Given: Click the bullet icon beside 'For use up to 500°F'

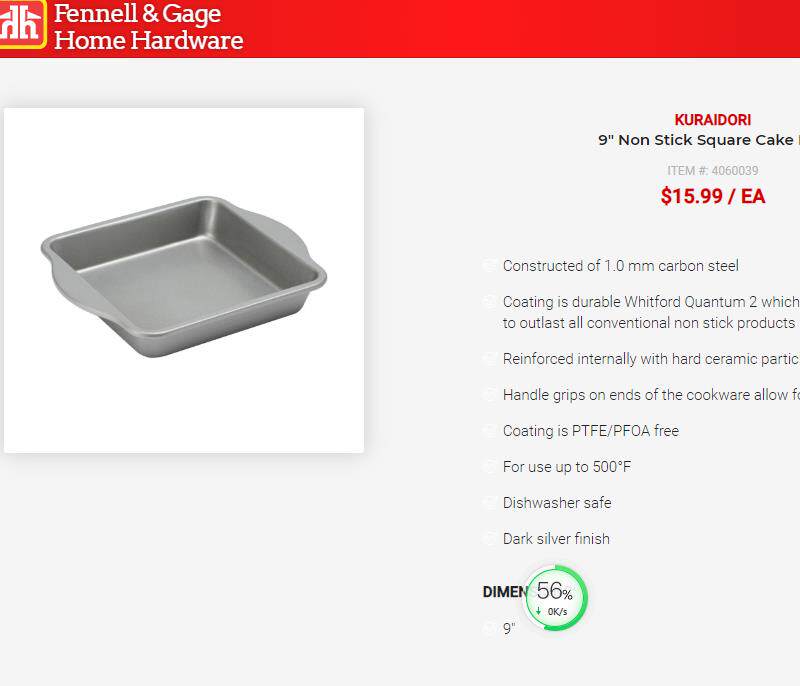Looking at the screenshot, I should (489, 467).
